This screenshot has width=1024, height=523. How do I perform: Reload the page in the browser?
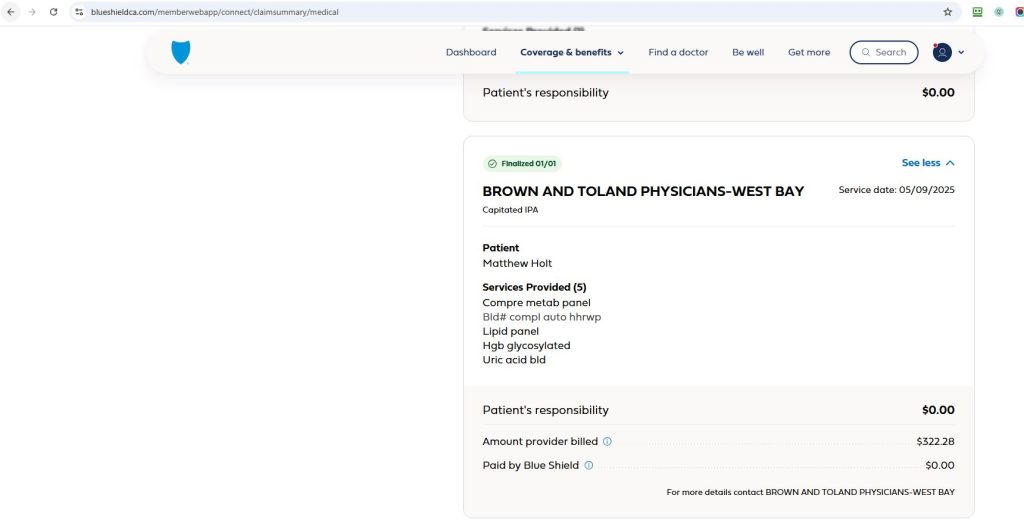tap(54, 12)
